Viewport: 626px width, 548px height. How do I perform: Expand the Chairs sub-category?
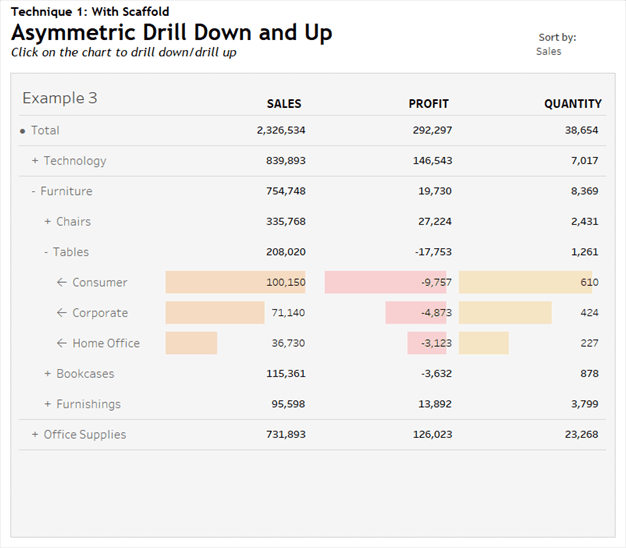tap(48, 222)
